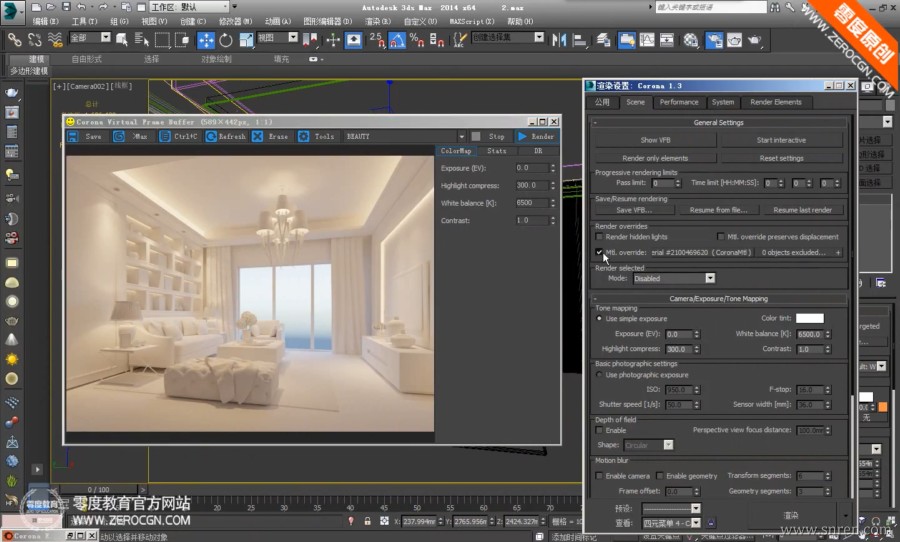
Task: Select Use photographic exposure radio button
Action: 599,375
